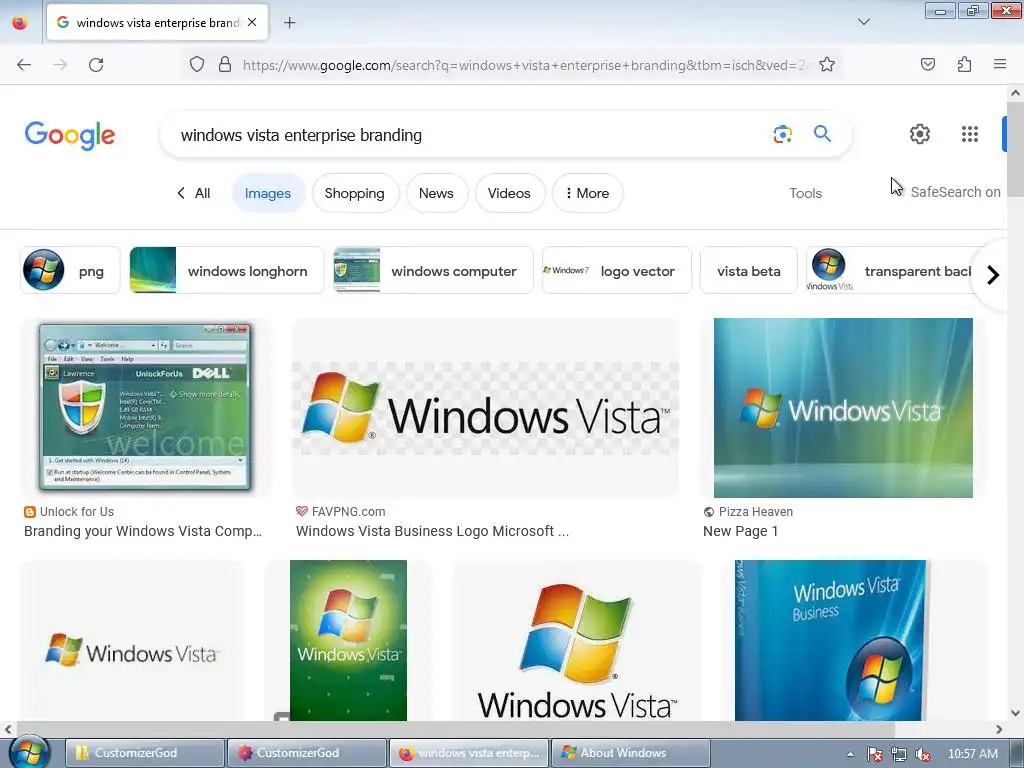
Task: Switch to CustomizerGod app taskbar item
Action: tap(306, 753)
